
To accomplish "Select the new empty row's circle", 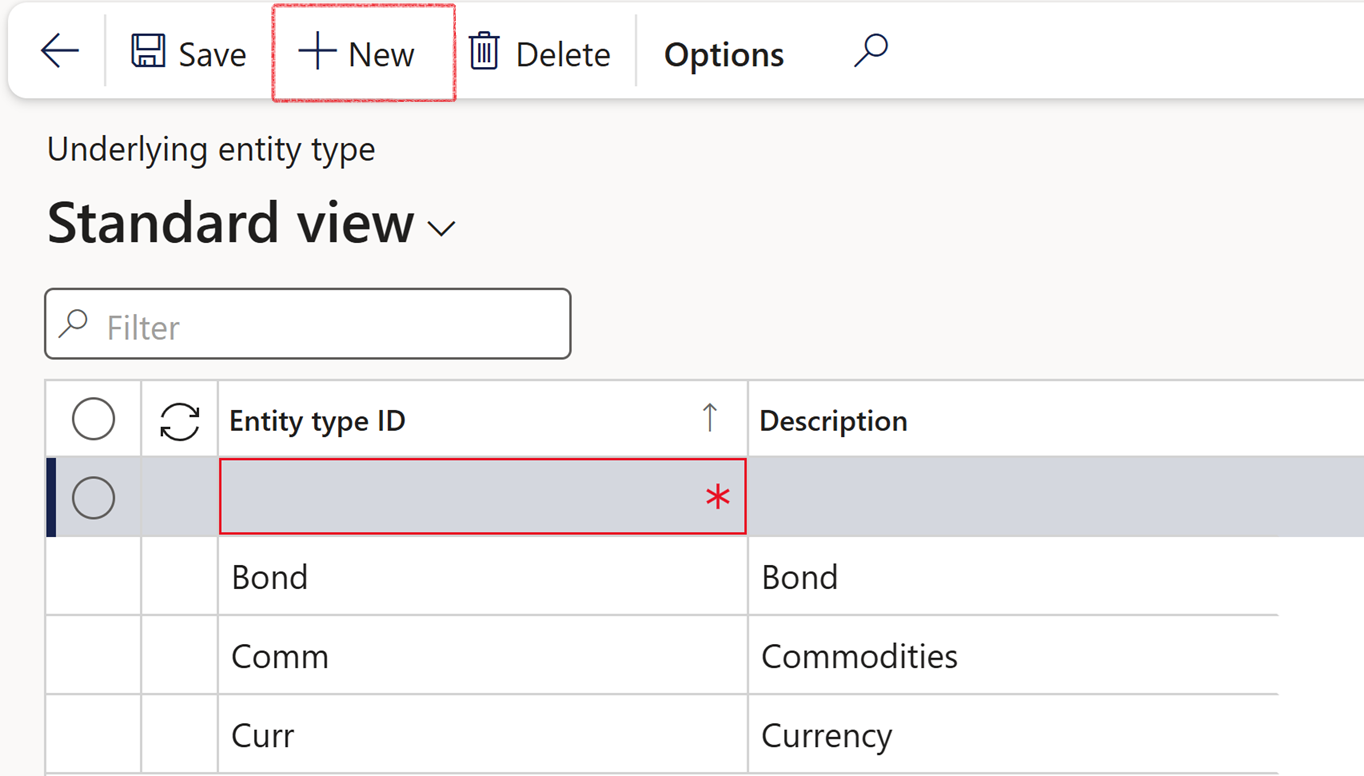I will pyautogui.click(x=93, y=498).
